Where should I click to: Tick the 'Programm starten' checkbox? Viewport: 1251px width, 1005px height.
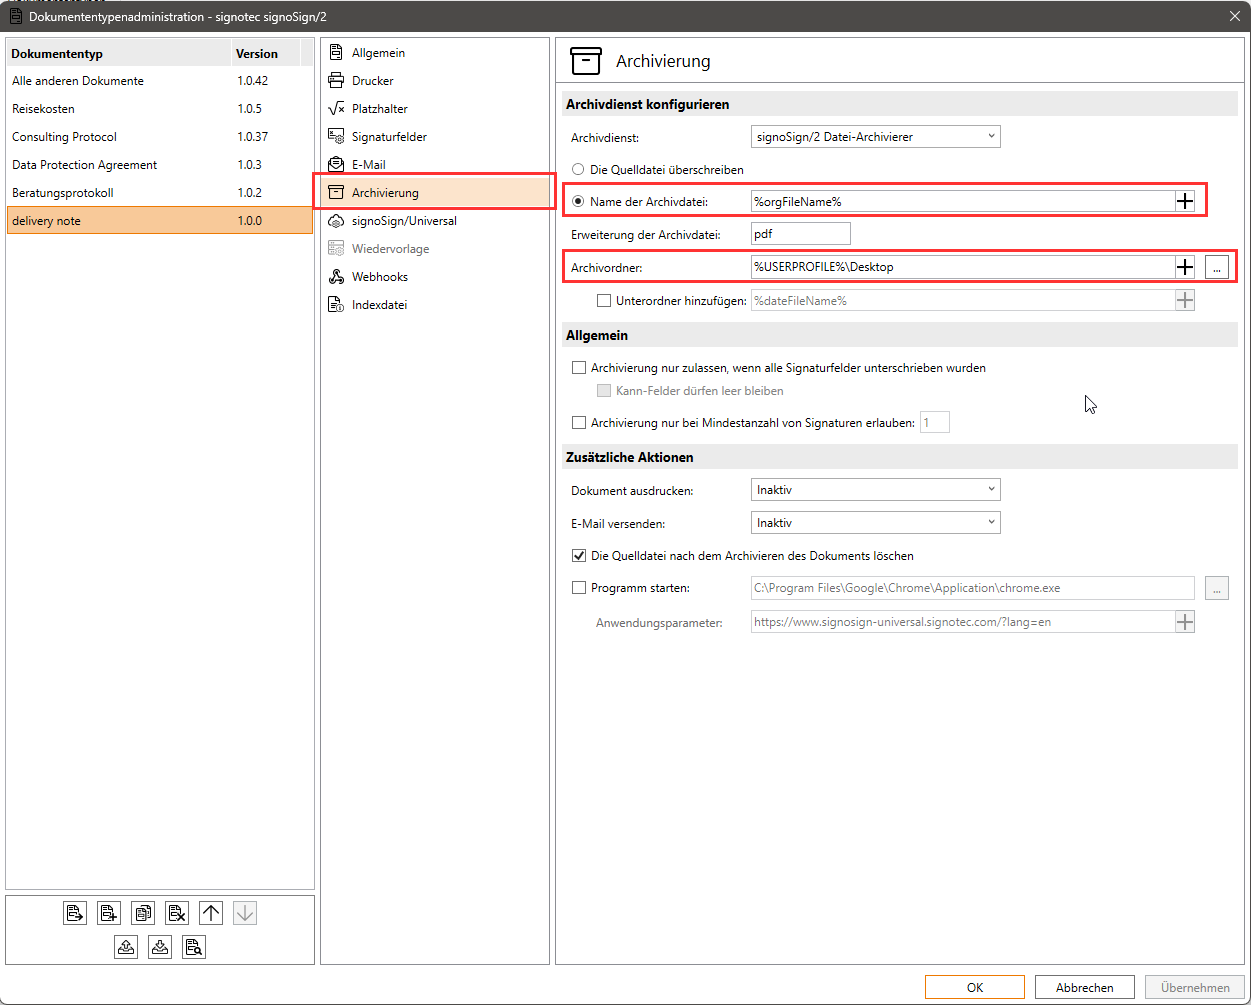(x=578, y=588)
